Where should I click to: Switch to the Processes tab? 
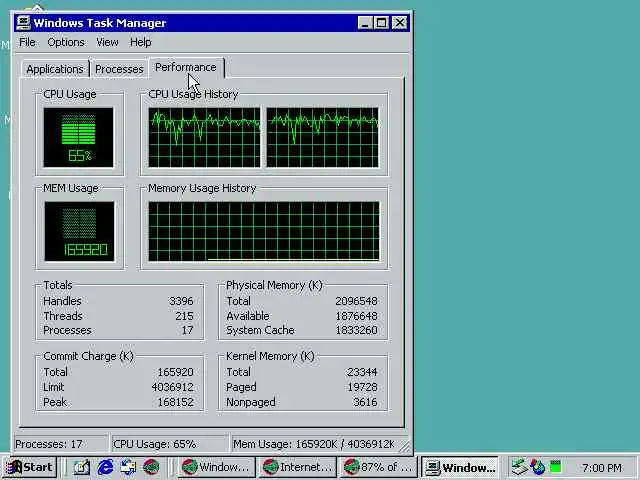point(119,69)
